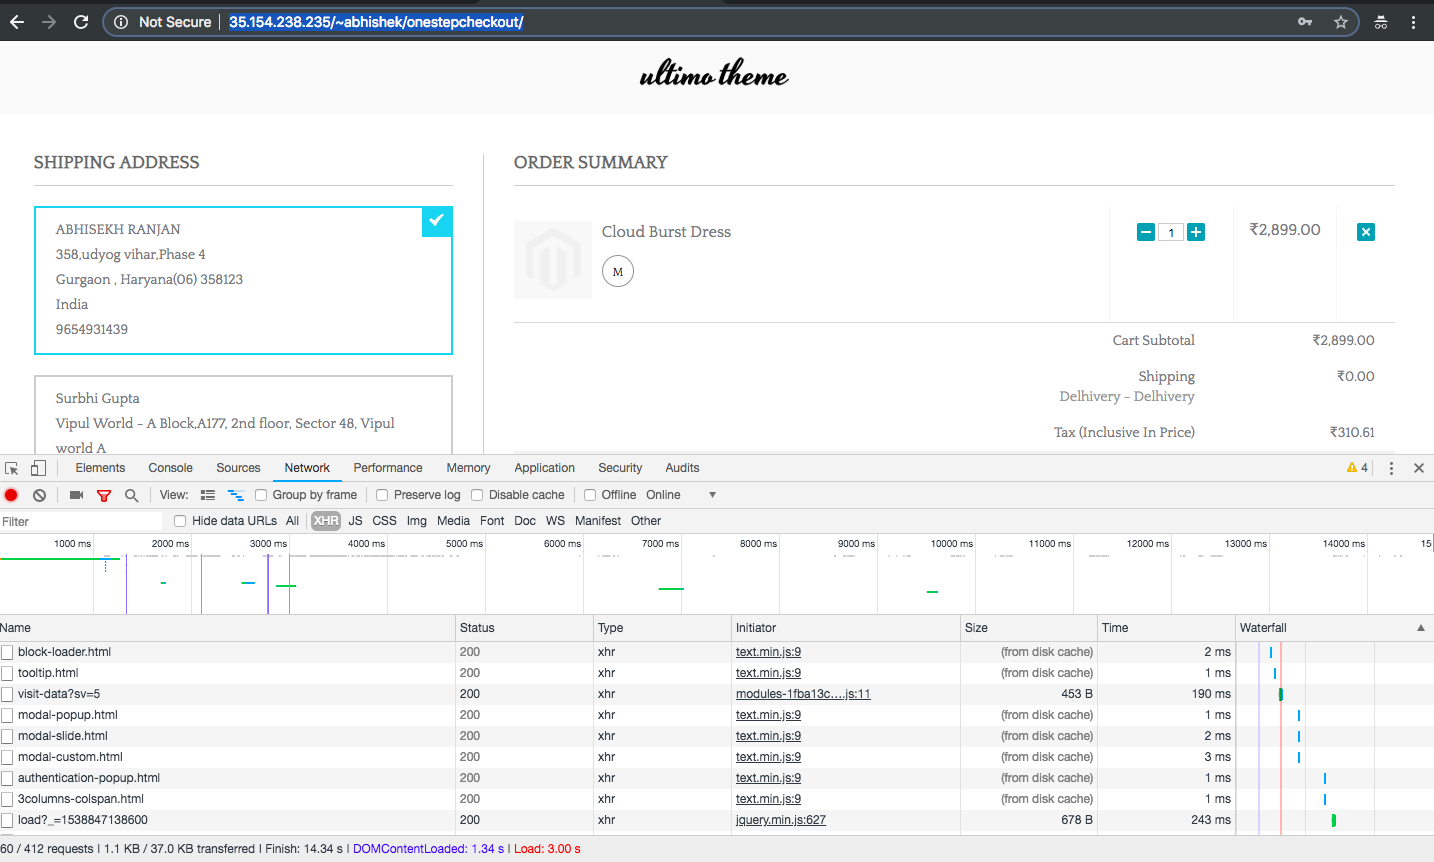Open the network request filter funnel
Image resolution: width=1434 pixels, height=862 pixels.
104,494
